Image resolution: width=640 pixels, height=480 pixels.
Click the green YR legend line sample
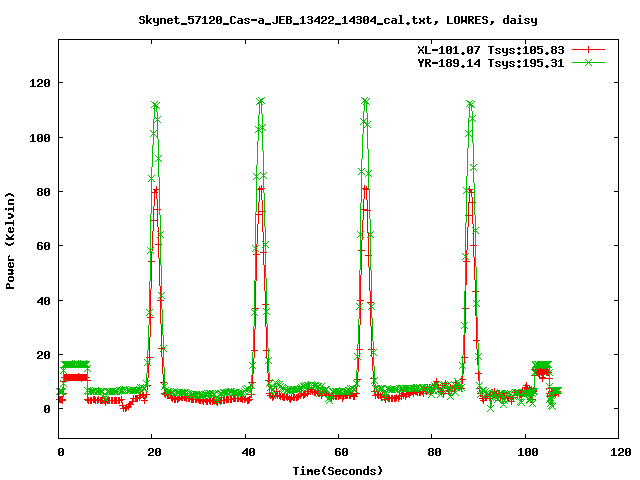coord(588,62)
